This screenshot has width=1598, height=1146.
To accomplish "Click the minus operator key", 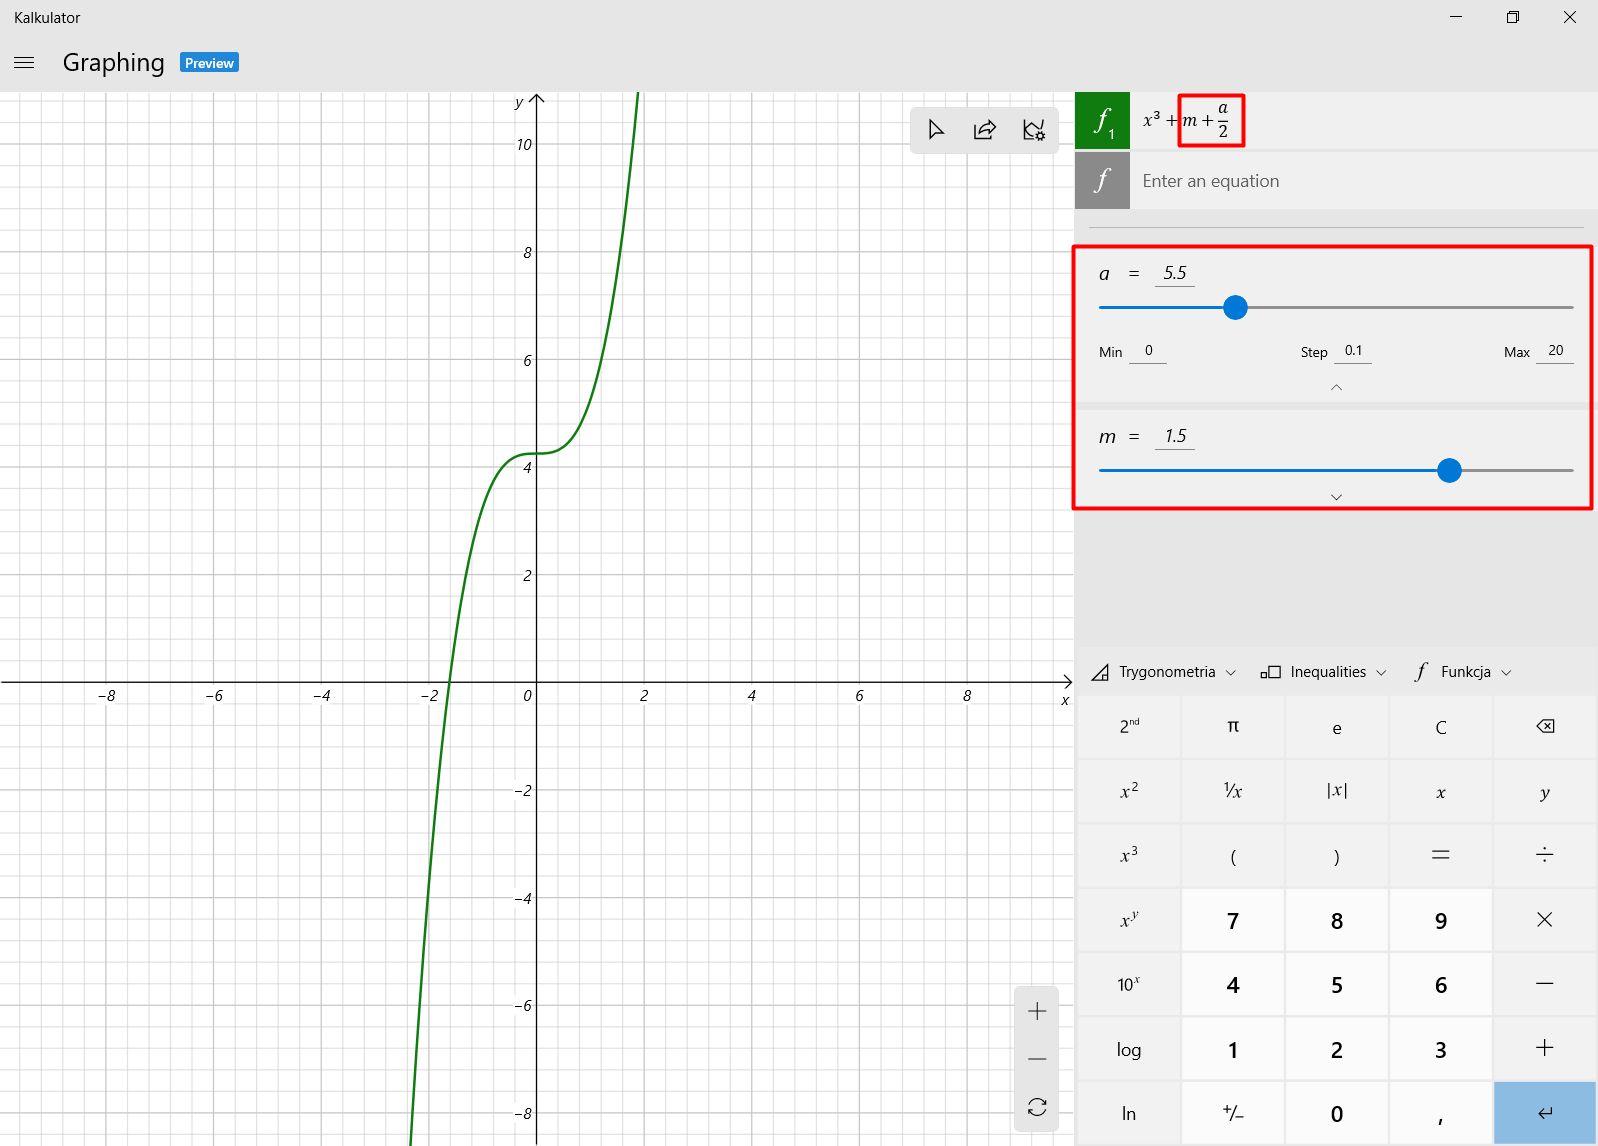I will tap(1545, 985).
